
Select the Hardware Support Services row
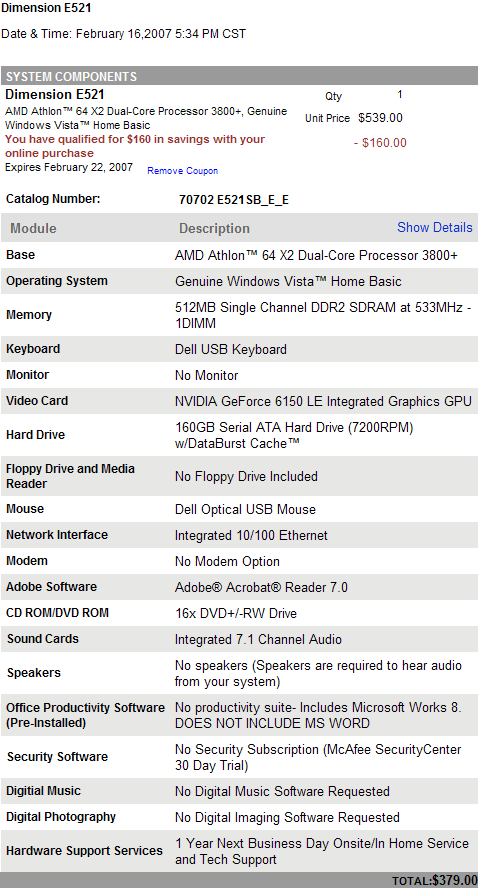(239, 851)
